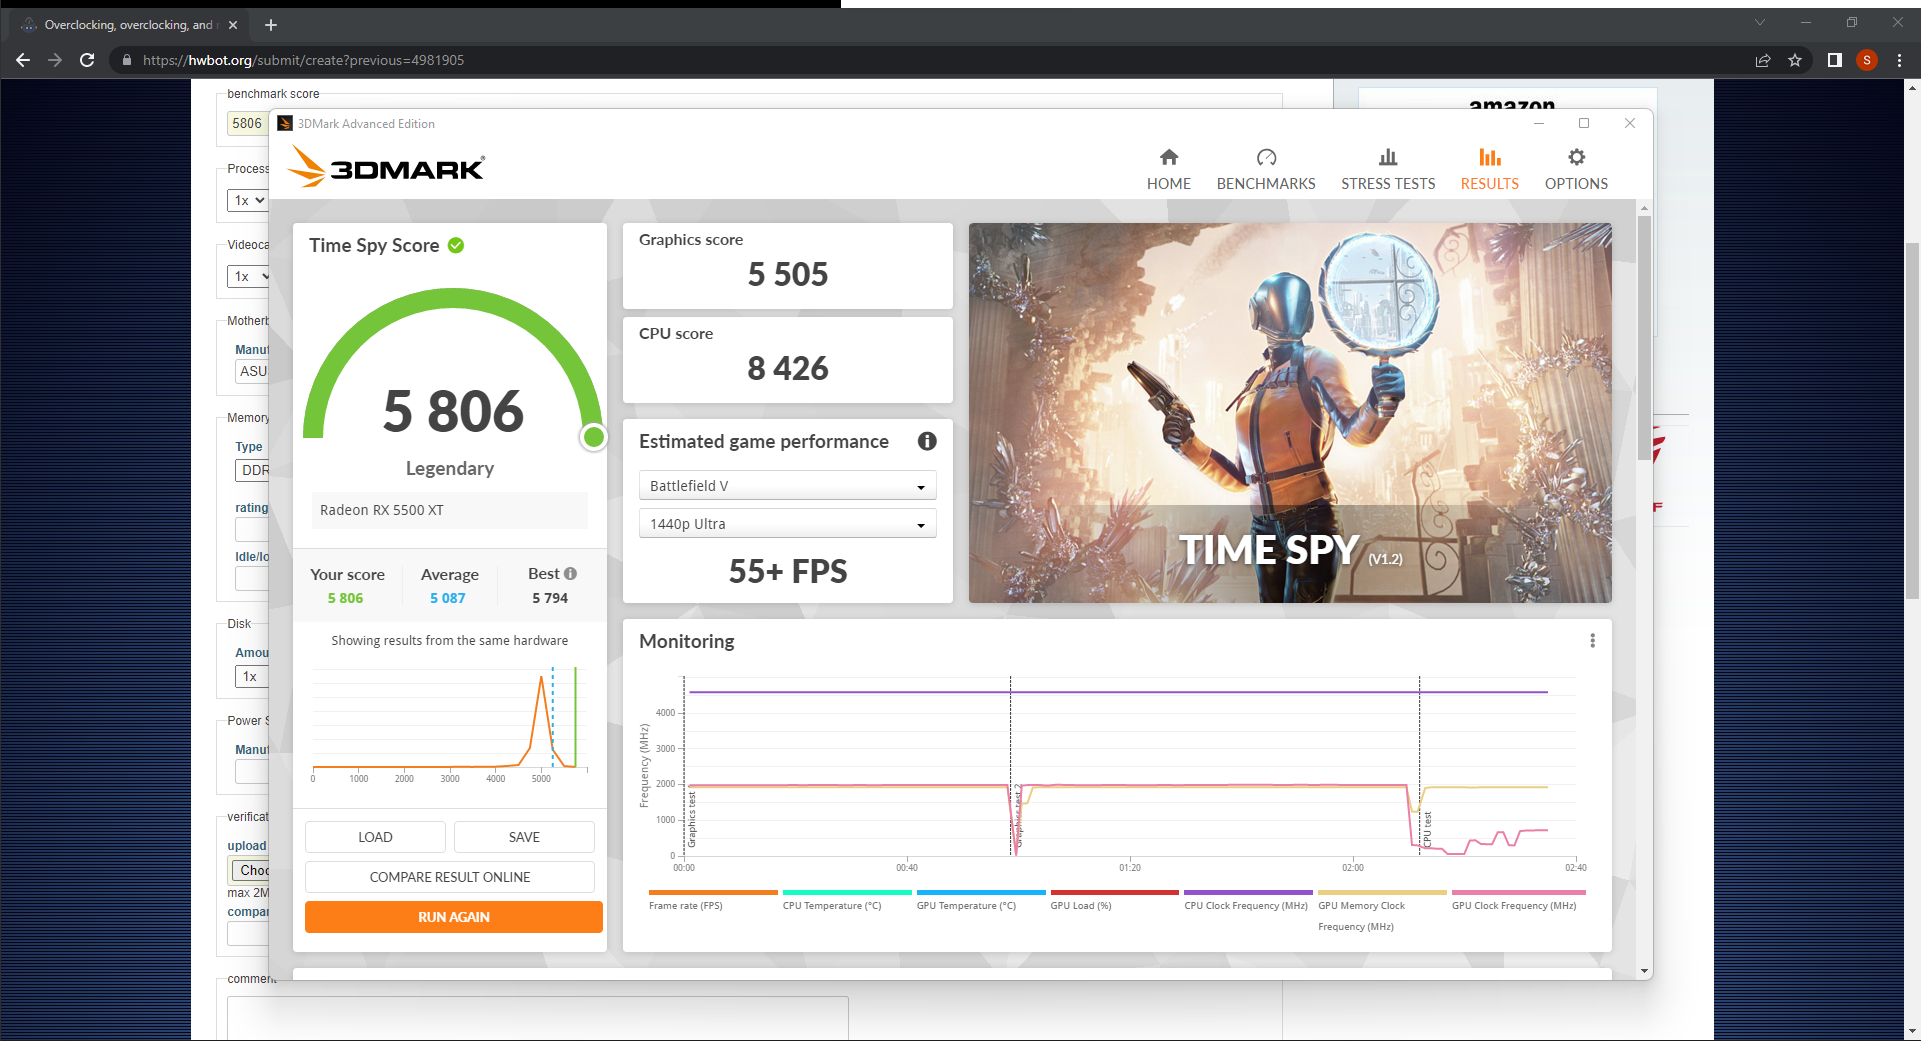Minimize the 3DMark window

click(x=1539, y=123)
